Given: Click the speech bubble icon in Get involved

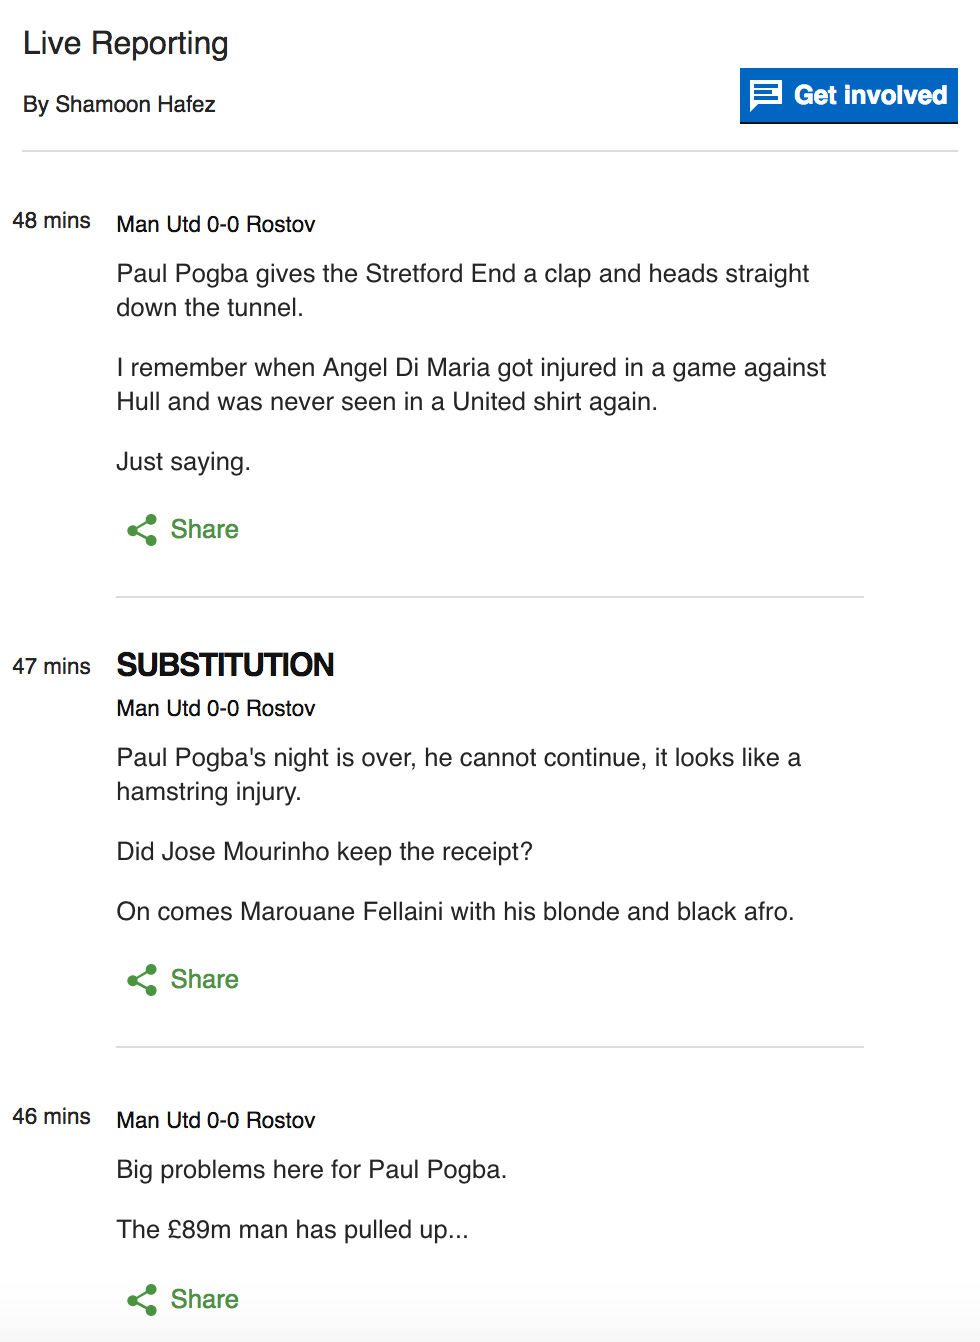Looking at the screenshot, I should (x=766, y=95).
